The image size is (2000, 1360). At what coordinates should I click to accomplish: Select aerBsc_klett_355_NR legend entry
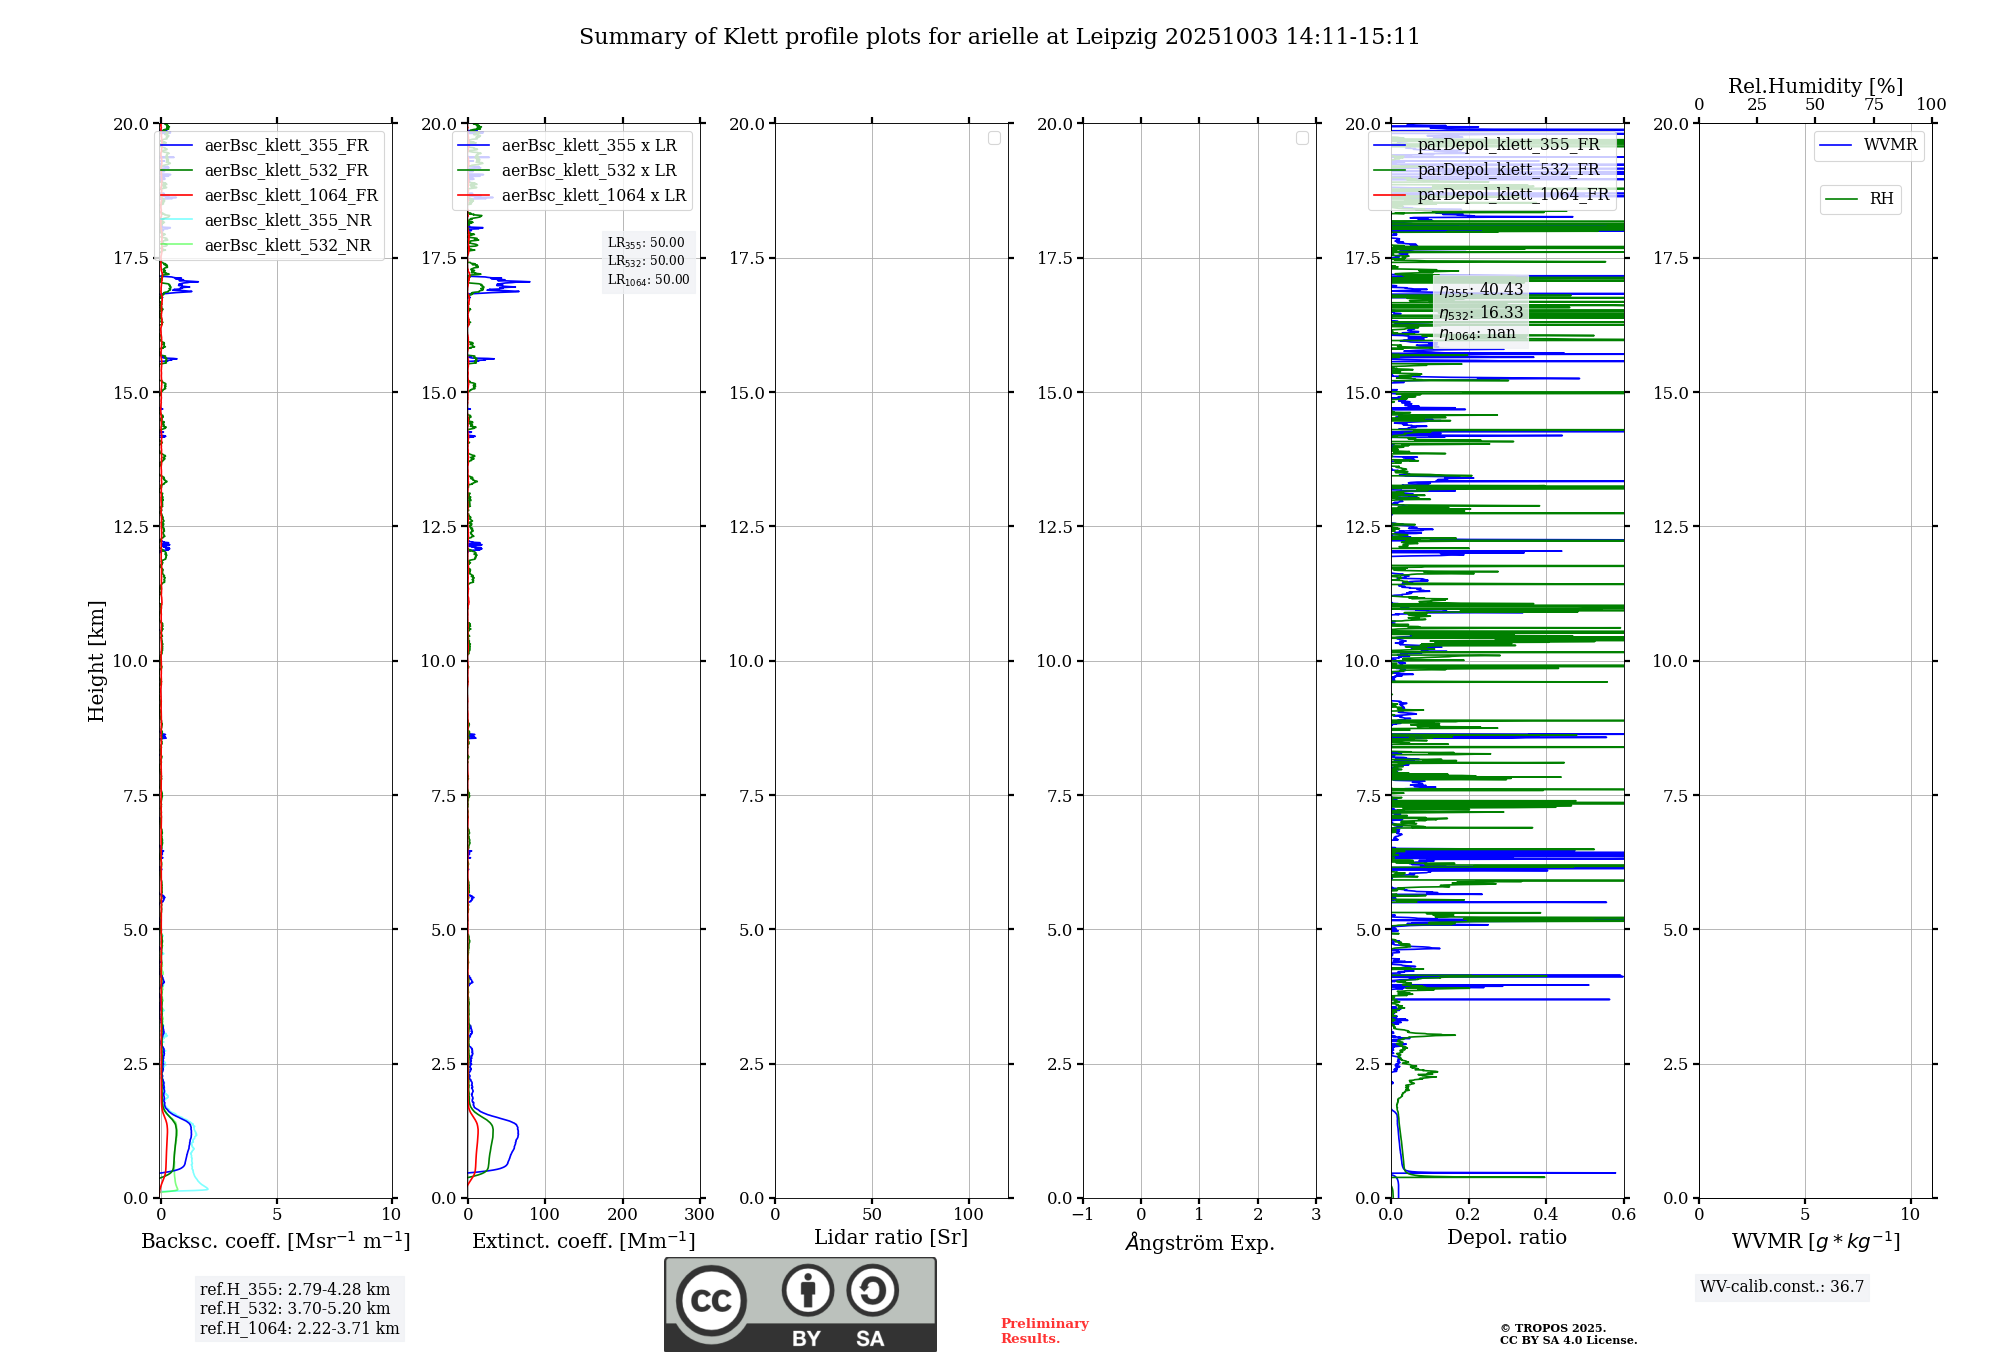(x=287, y=221)
